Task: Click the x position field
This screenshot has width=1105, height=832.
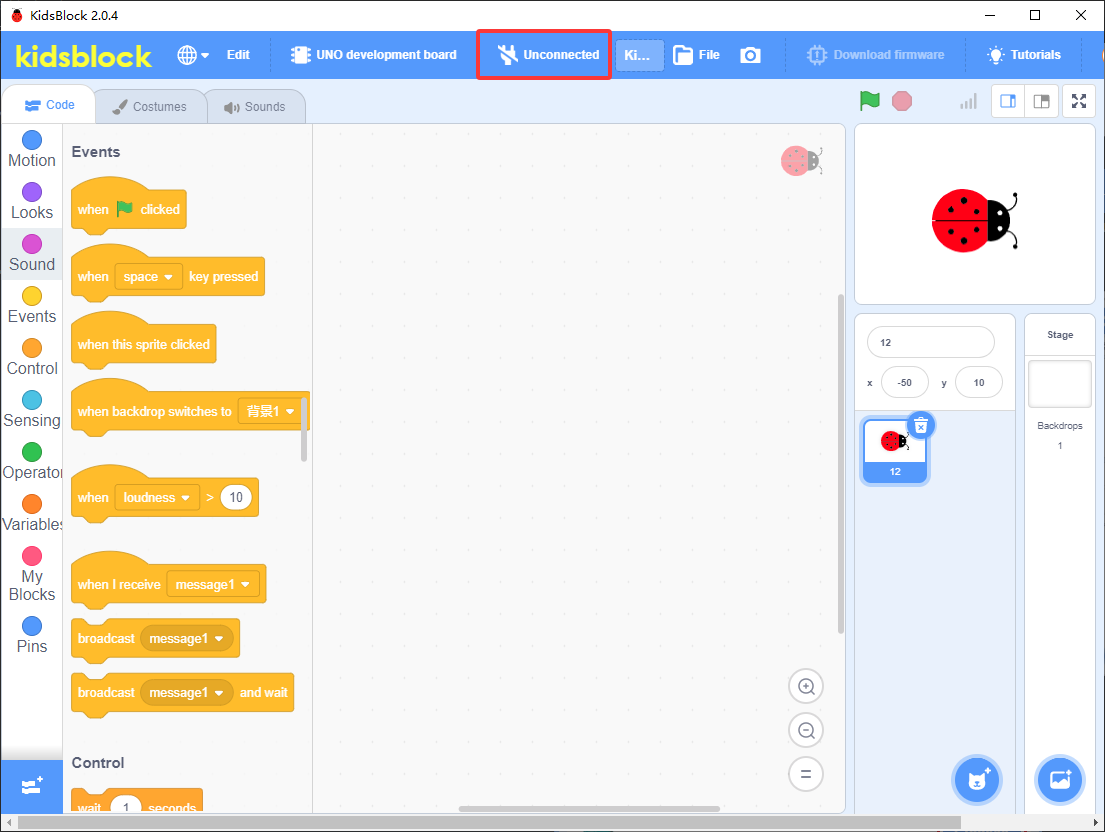Action: [x=904, y=383]
